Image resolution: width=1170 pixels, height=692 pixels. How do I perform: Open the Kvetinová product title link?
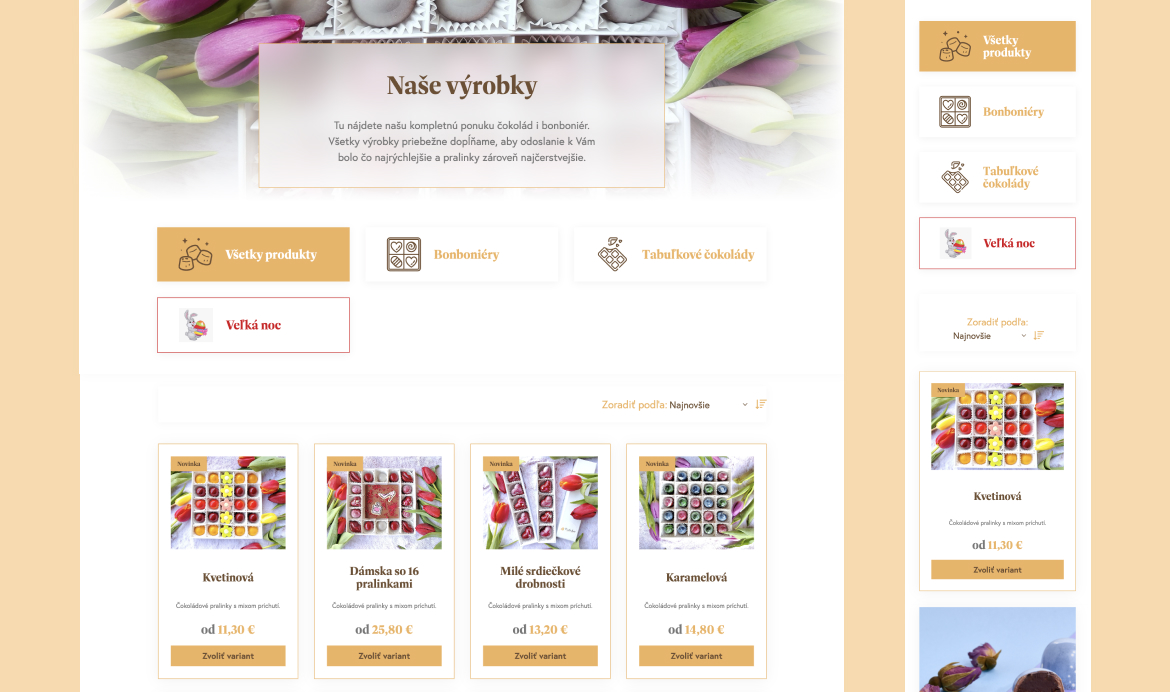[228, 577]
